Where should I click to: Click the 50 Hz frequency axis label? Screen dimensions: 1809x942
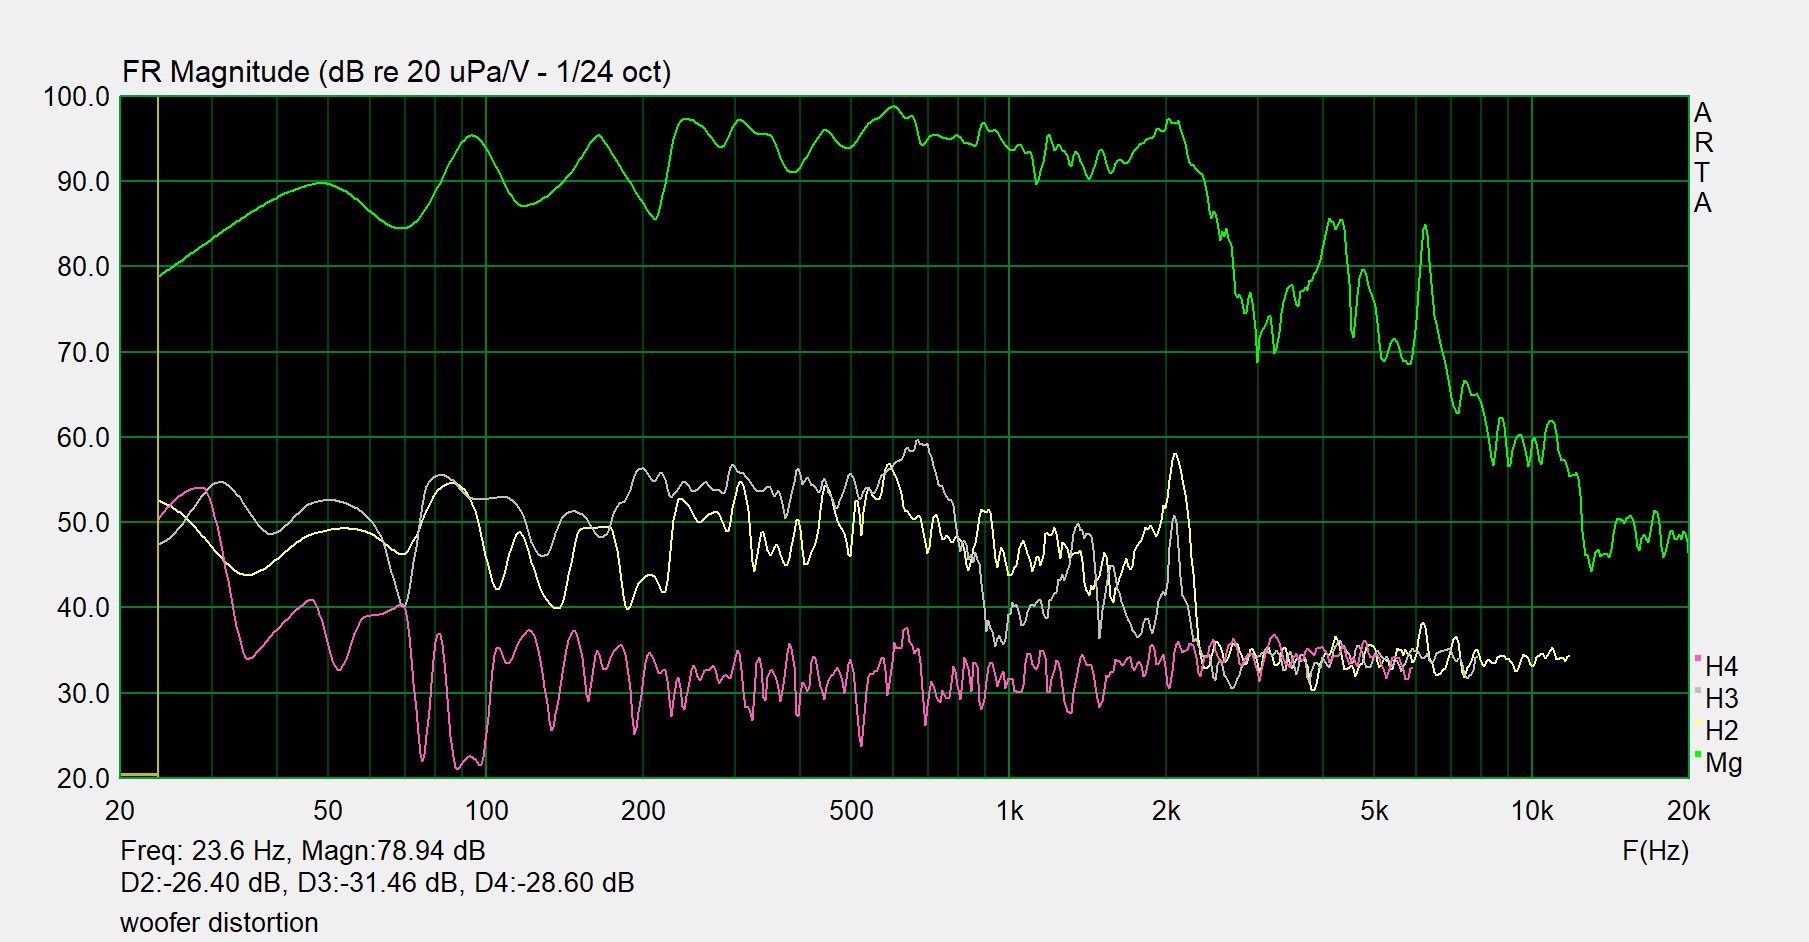click(328, 811)
